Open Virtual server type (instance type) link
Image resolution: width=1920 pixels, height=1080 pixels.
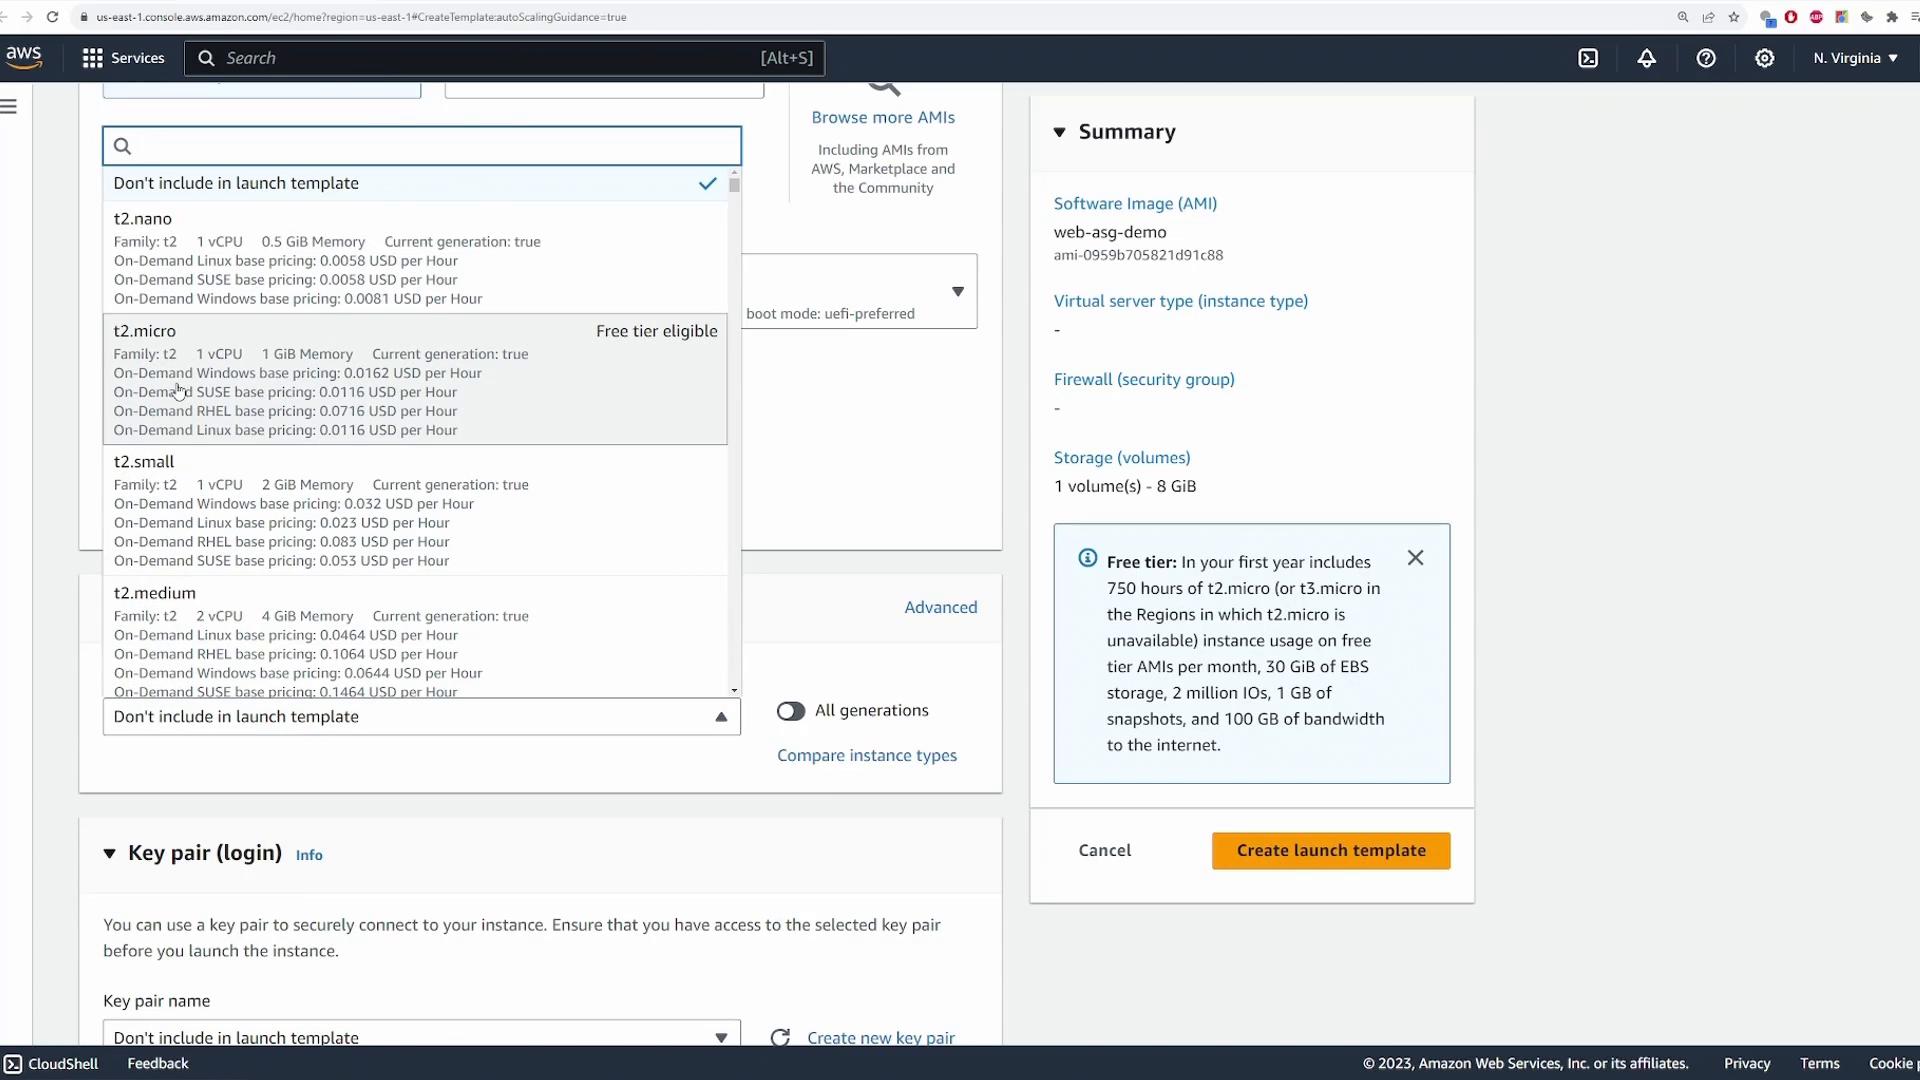pos(1181,301)
